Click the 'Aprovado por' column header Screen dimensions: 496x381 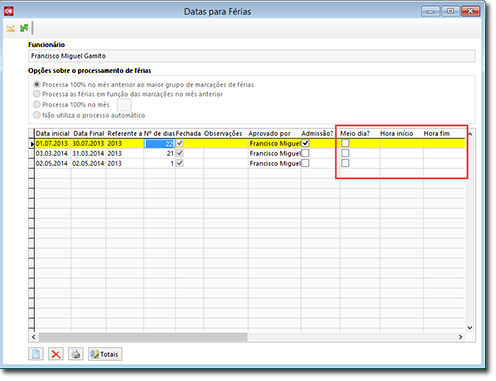click(x=274, y=133)
